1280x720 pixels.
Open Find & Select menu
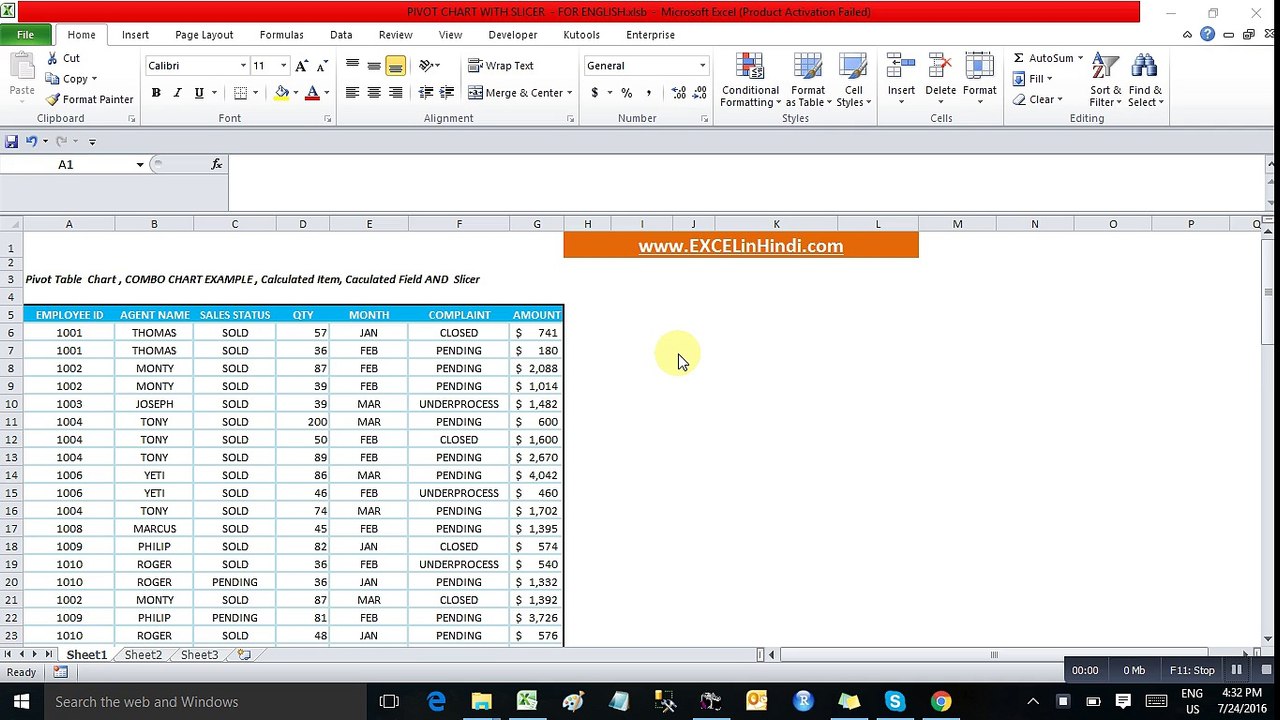pyautogui.click(x=1145, y=80)
